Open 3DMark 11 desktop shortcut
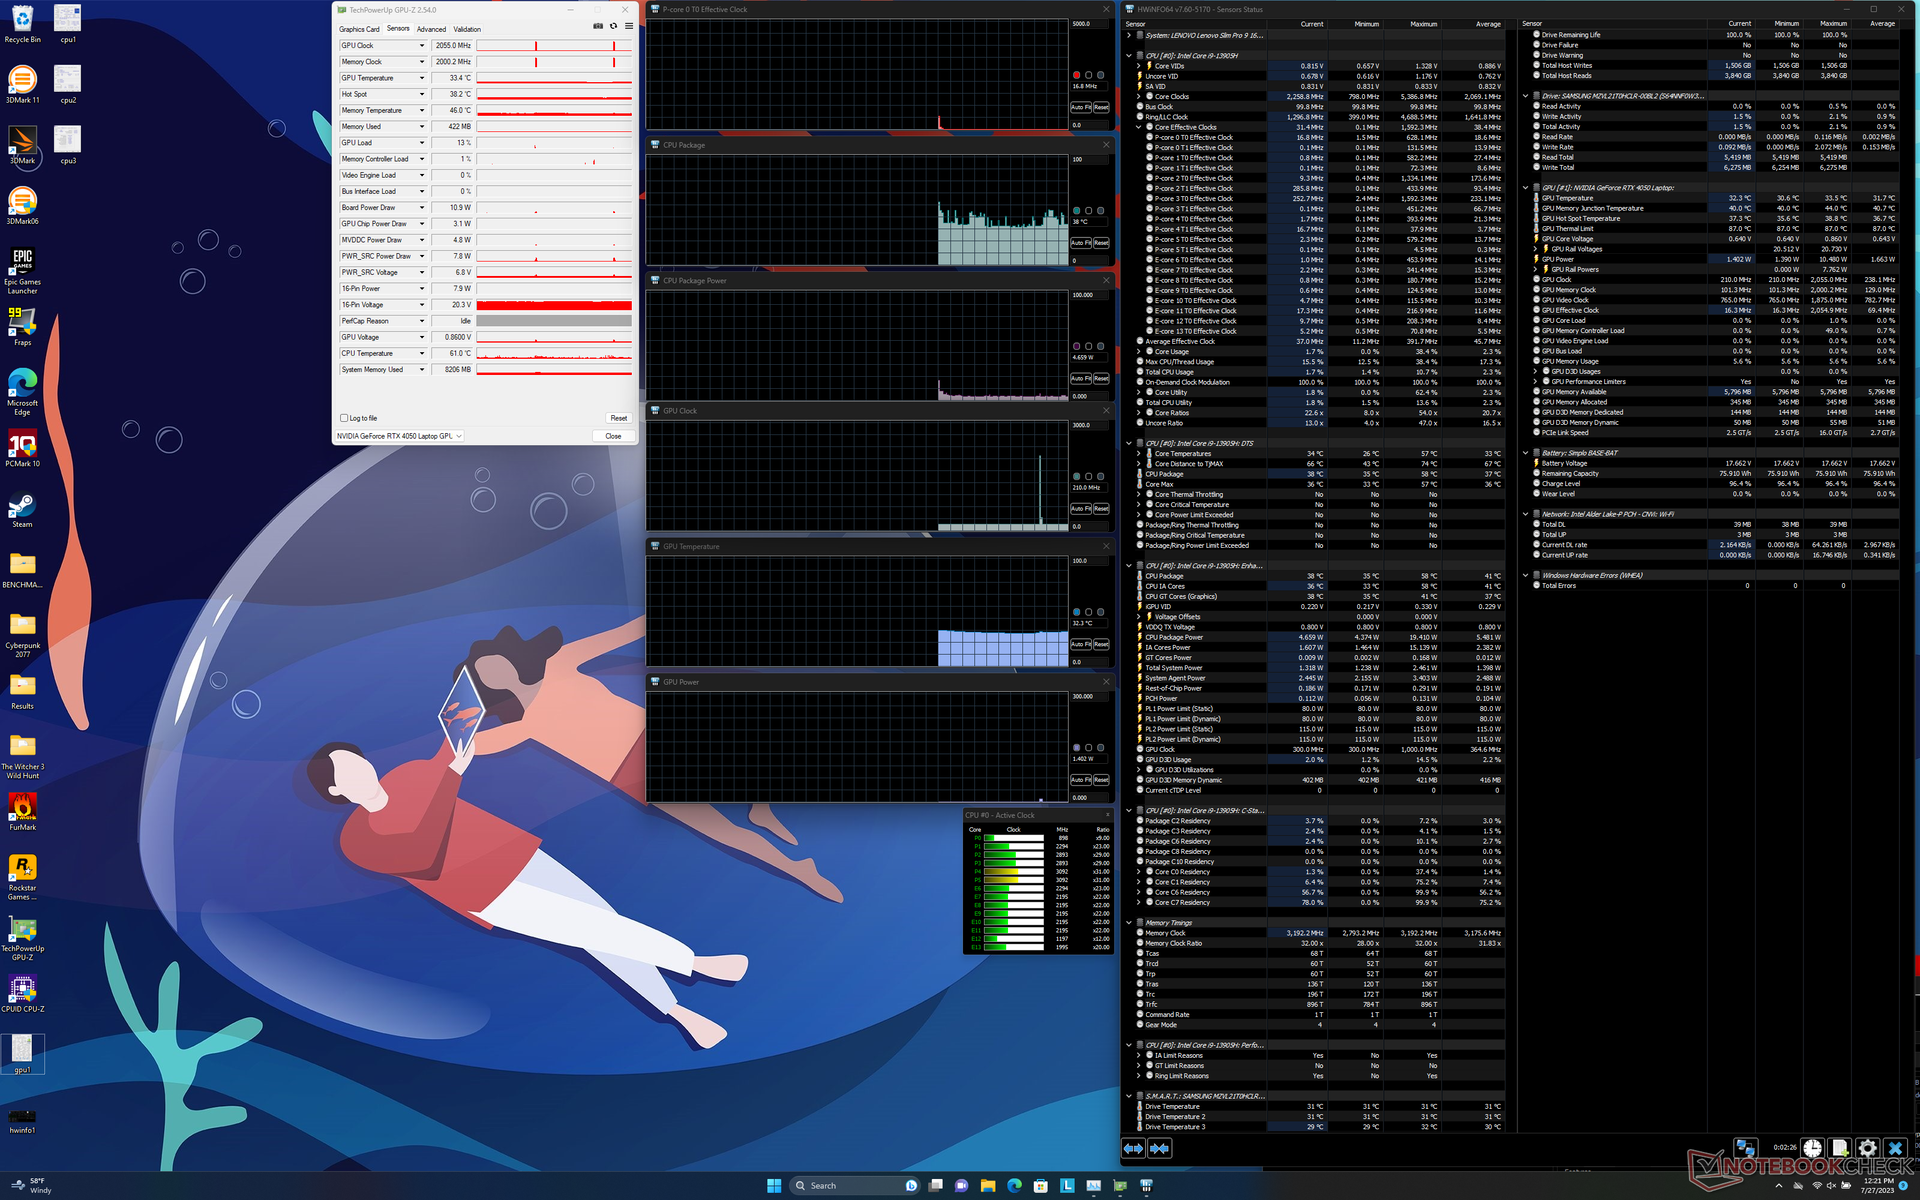Screen dimensions: 1920x1200 pos(22,84)
